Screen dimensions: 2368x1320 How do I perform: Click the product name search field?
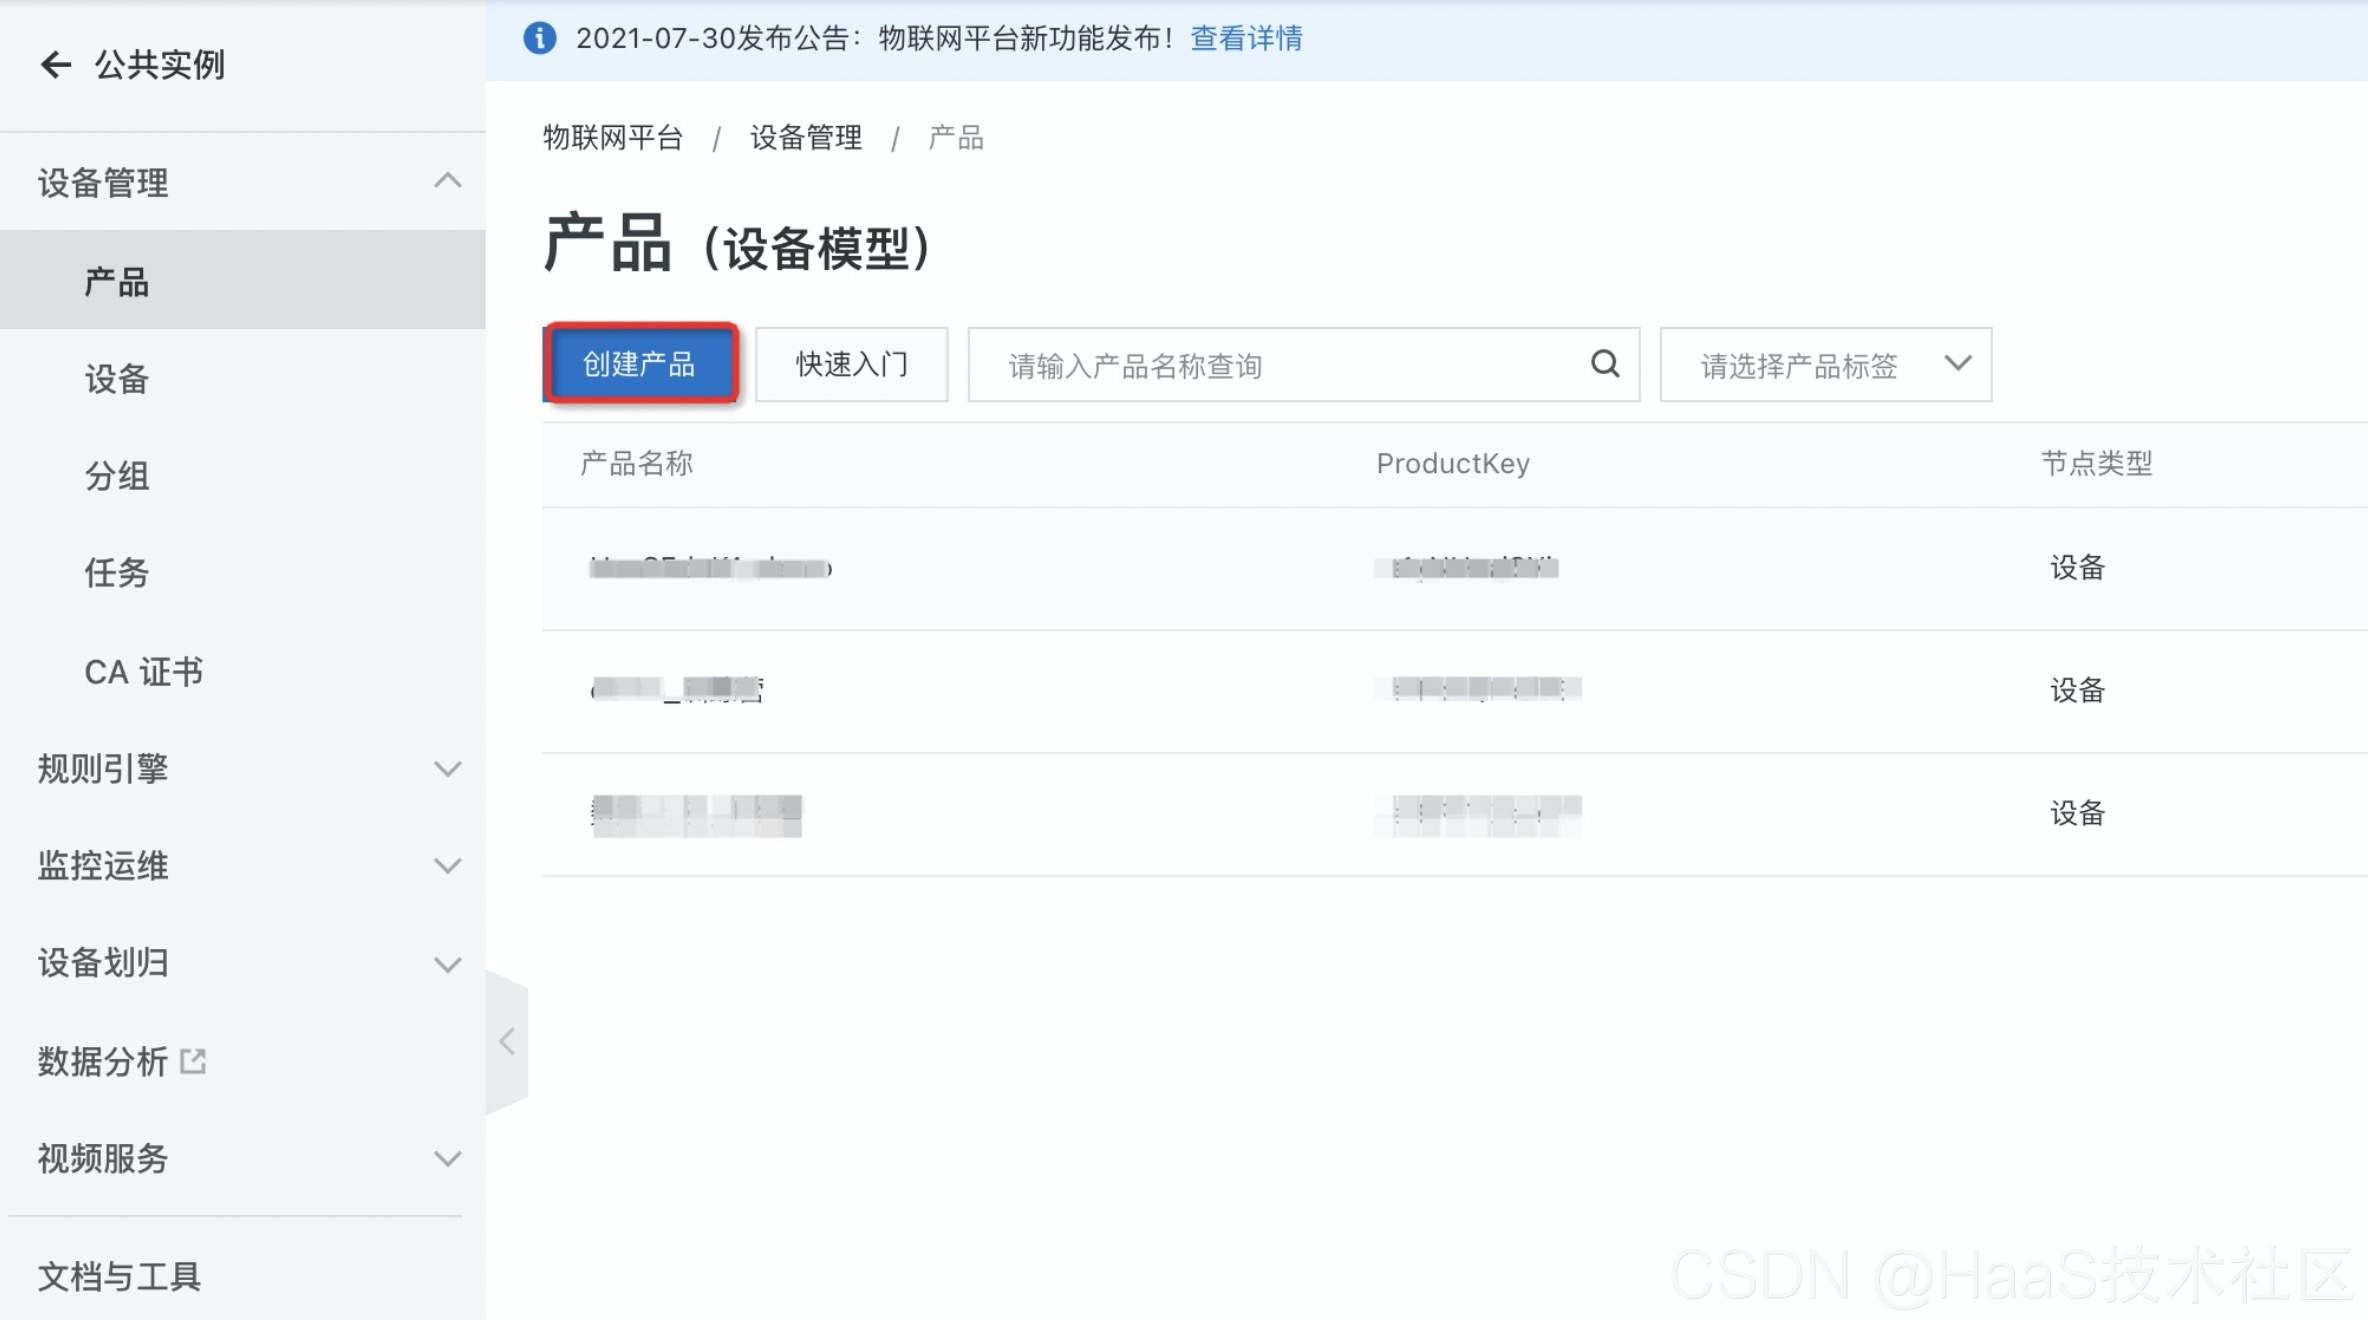(x=1280, y=365)
